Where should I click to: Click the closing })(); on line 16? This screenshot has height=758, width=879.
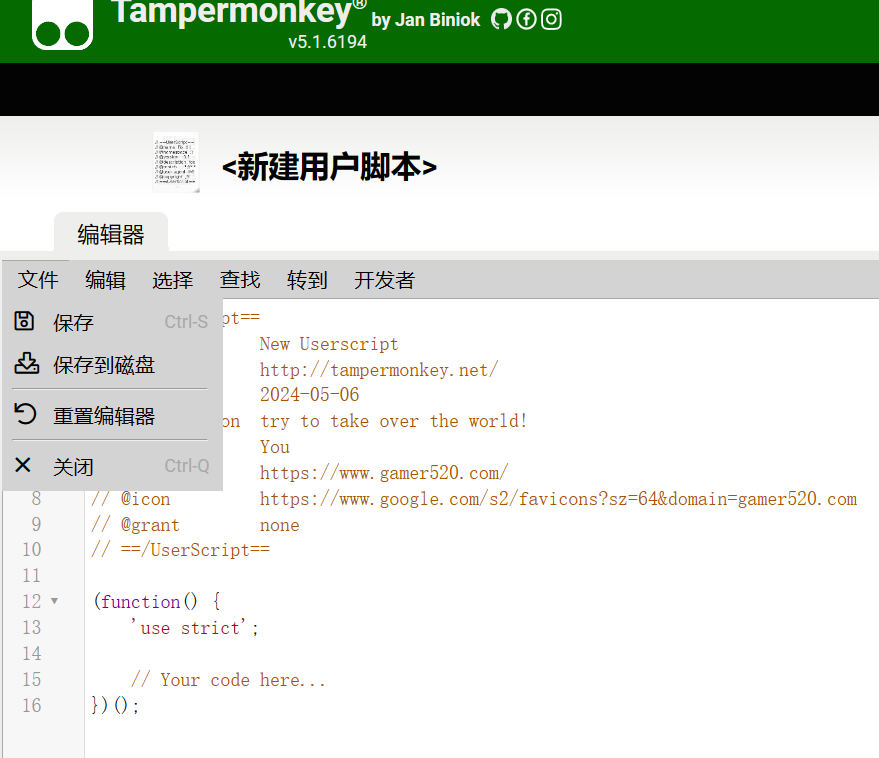point(115,705)
